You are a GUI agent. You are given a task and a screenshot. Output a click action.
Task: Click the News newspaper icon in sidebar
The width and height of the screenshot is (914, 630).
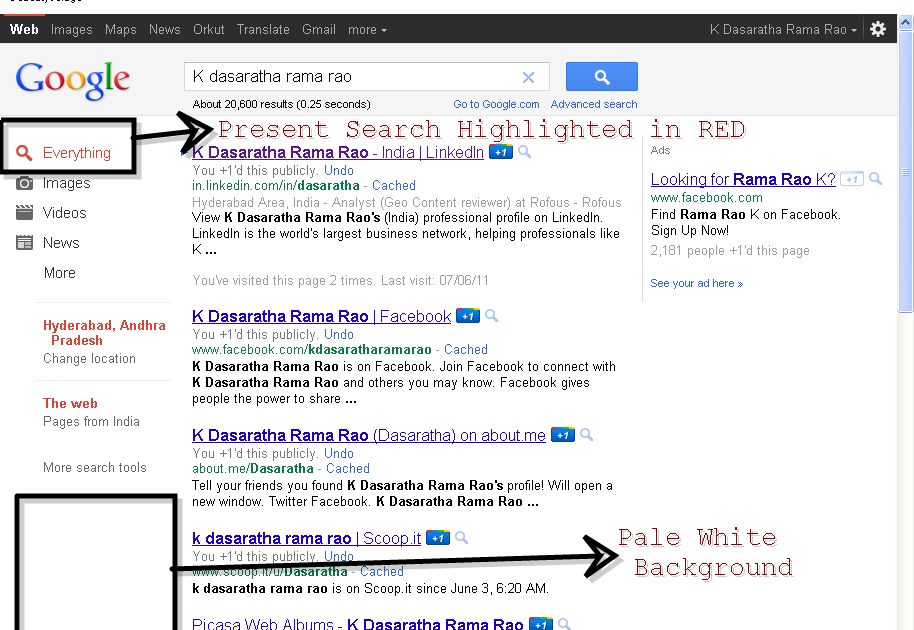pos(24,242)
